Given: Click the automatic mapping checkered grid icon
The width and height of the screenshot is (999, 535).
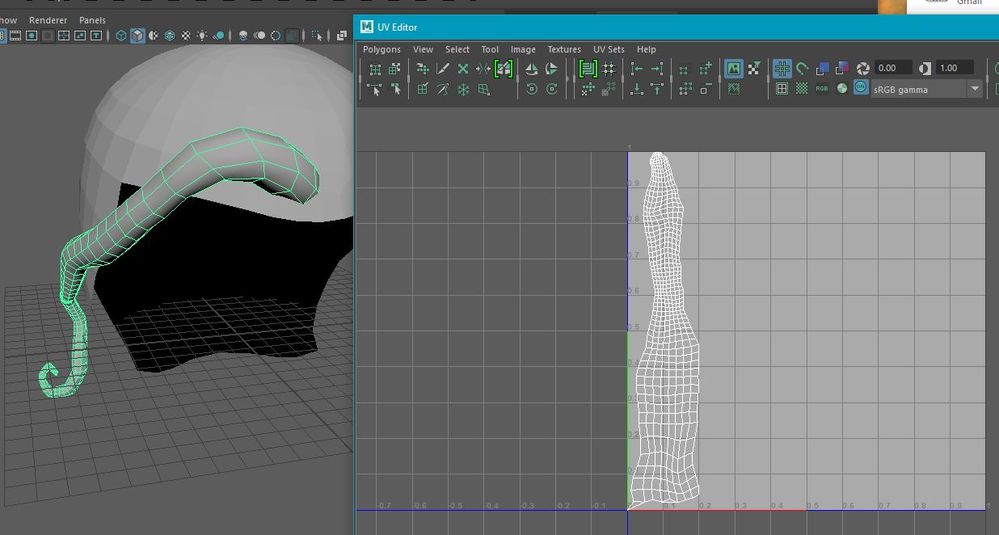Looking at the screenshot, I should 423,90.
